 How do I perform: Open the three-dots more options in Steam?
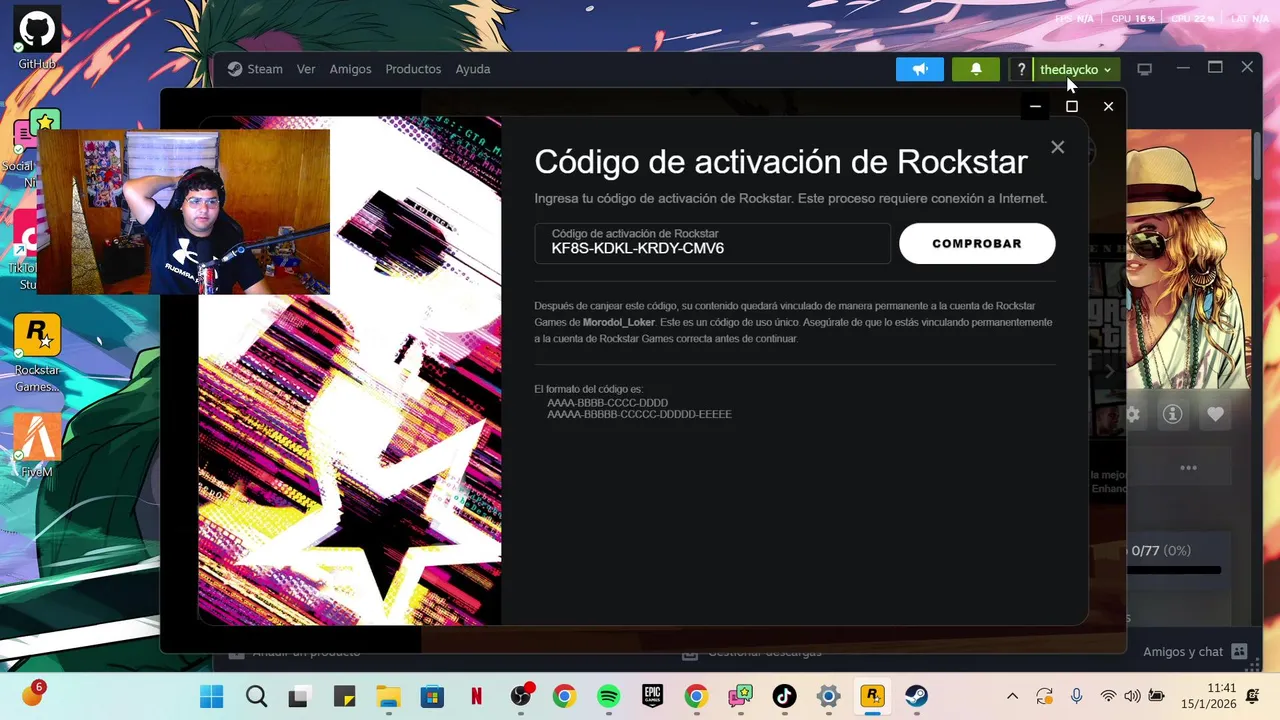pos(1188,468)
